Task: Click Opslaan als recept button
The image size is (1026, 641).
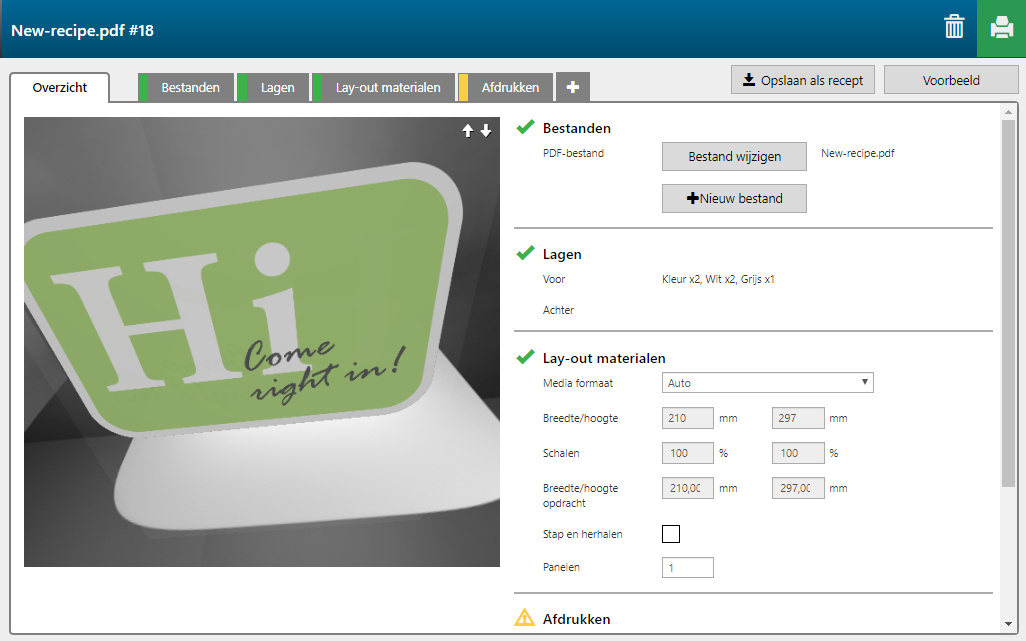Action: coord(802,80)
